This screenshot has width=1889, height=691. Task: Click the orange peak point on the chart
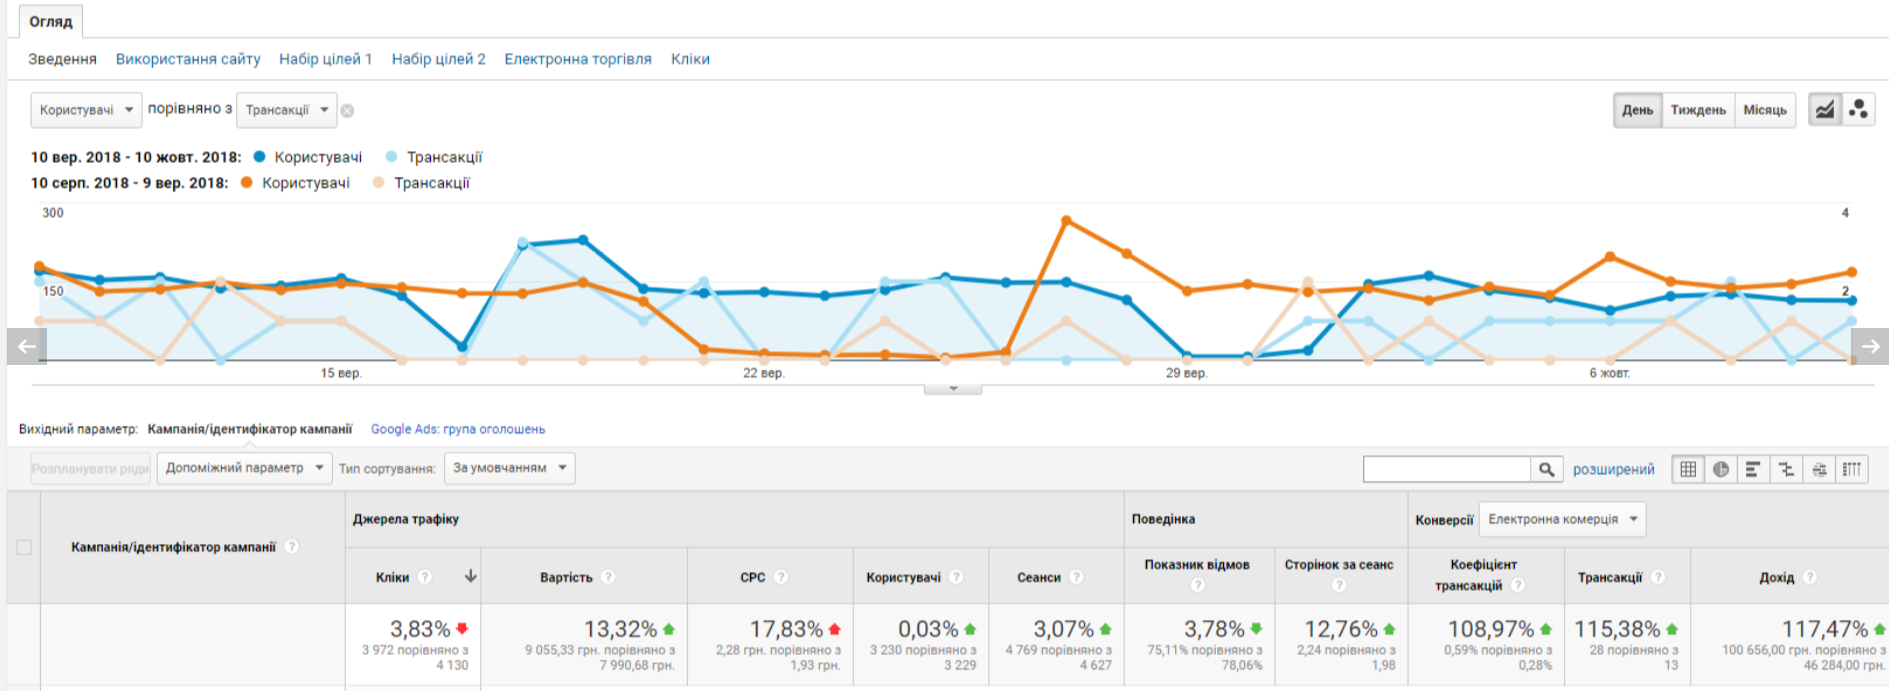1066,220
